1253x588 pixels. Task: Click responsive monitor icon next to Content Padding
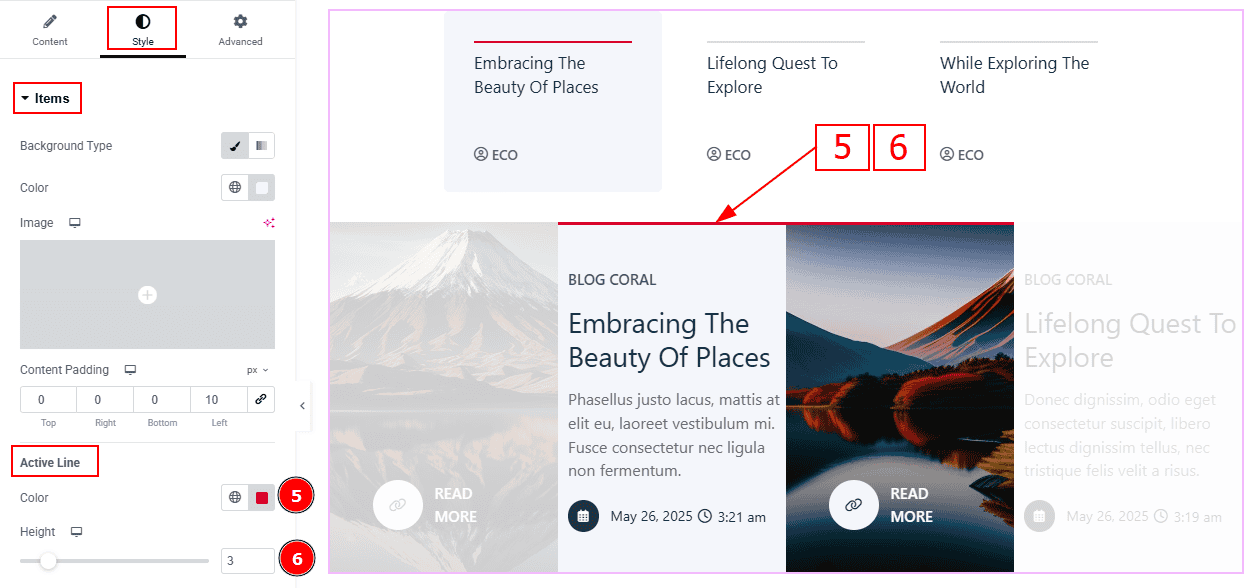click(x=130, y=370)
